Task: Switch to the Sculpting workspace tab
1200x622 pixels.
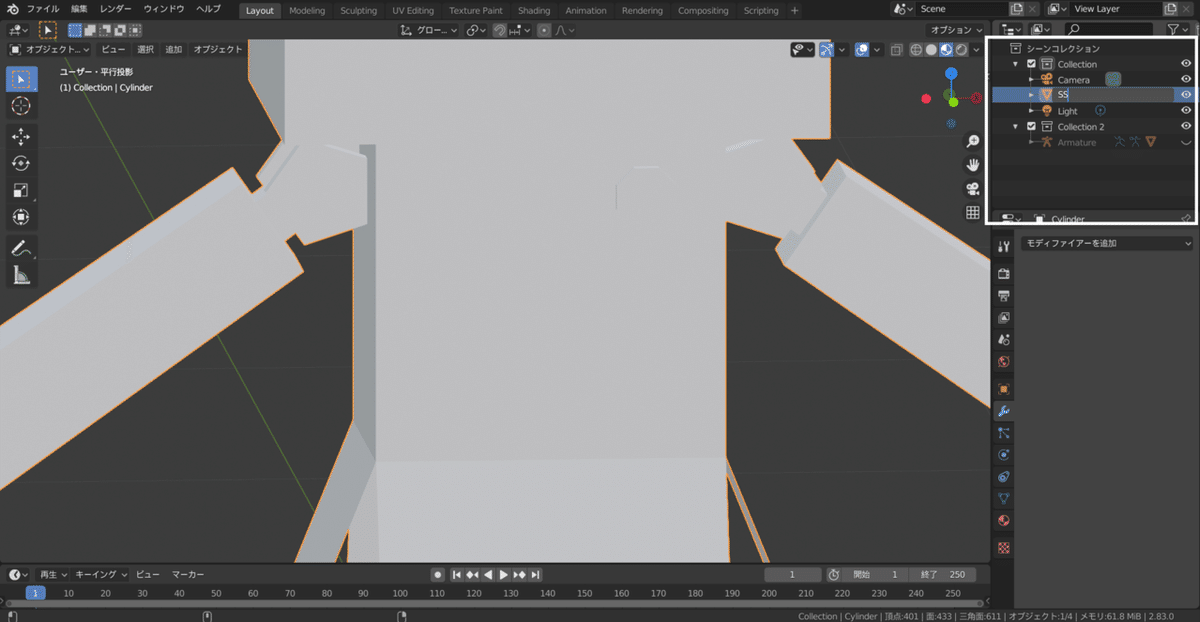Action: 358,11
